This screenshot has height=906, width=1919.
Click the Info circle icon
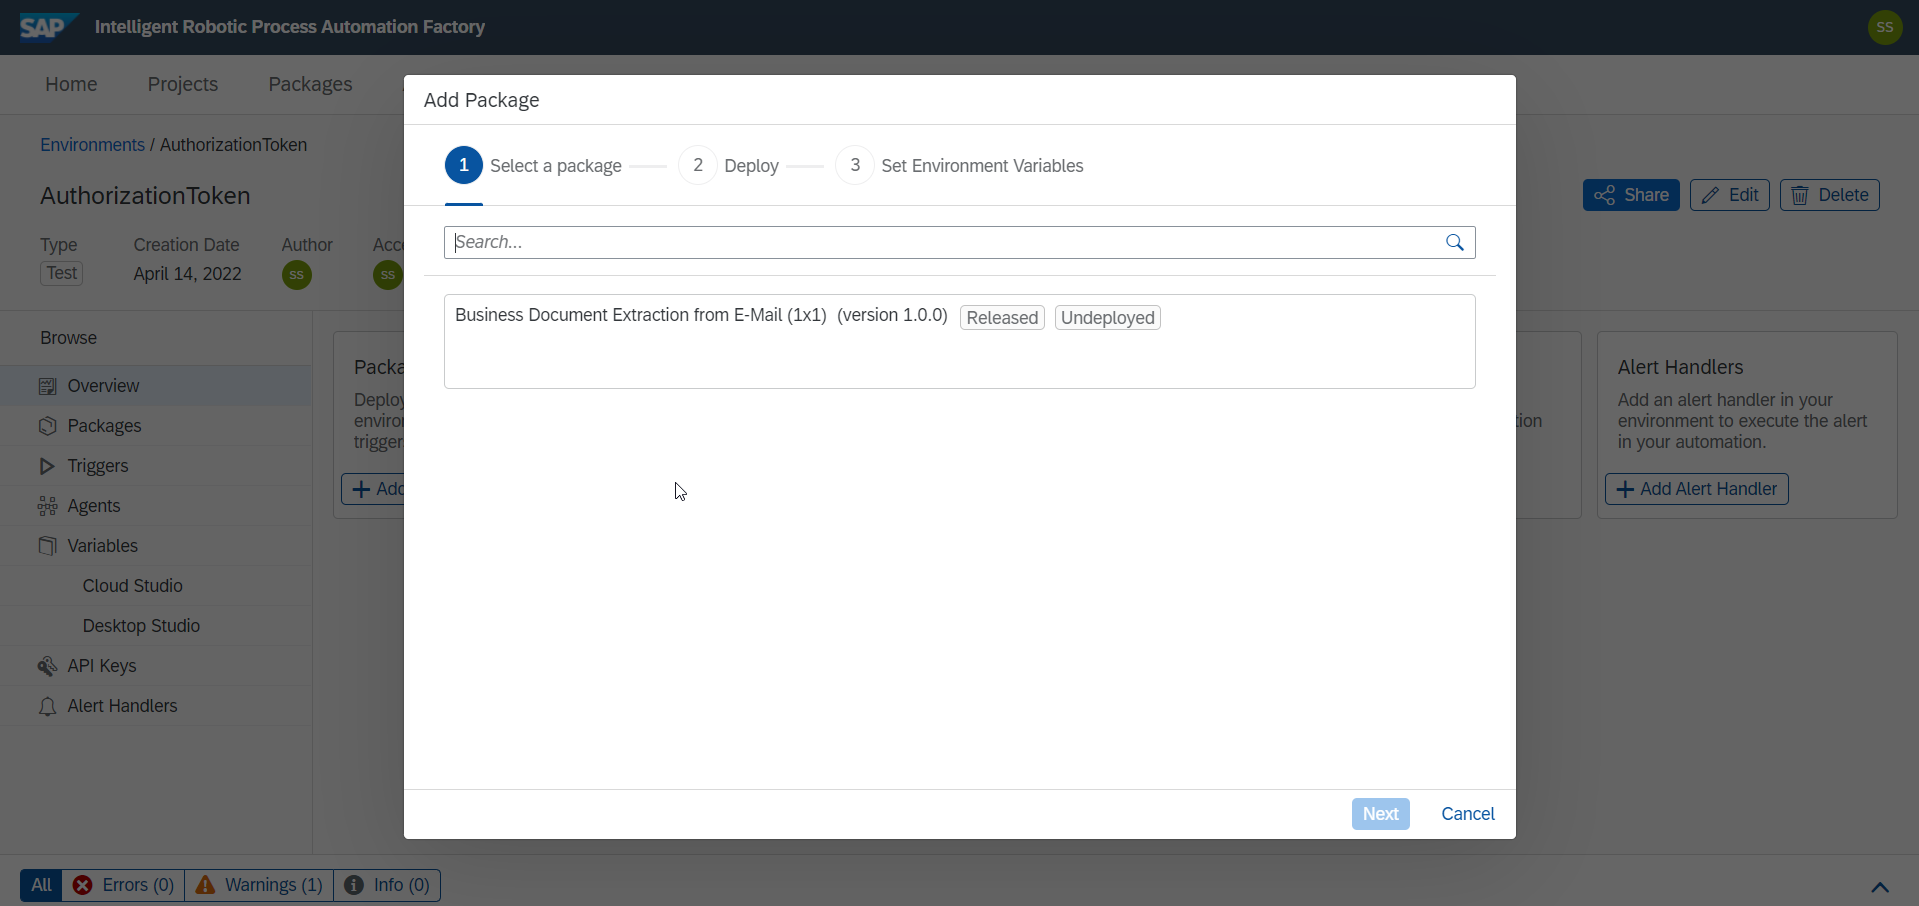pos(354,885)
